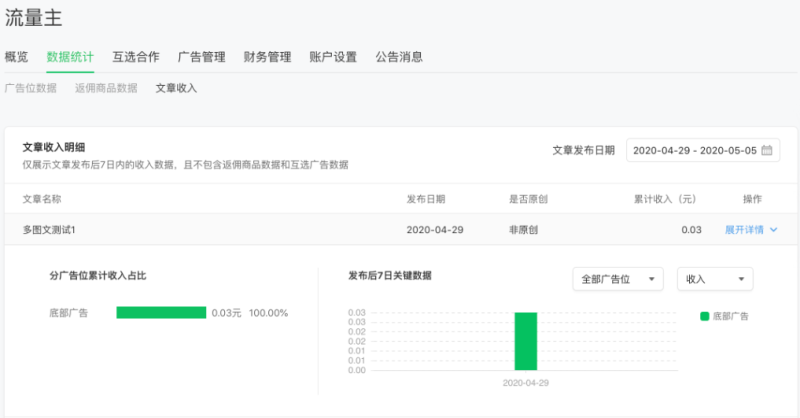Click the 发布后7日关键数据 heading
This screenshot has width=800, height=418.
click(x=390, y=276)
